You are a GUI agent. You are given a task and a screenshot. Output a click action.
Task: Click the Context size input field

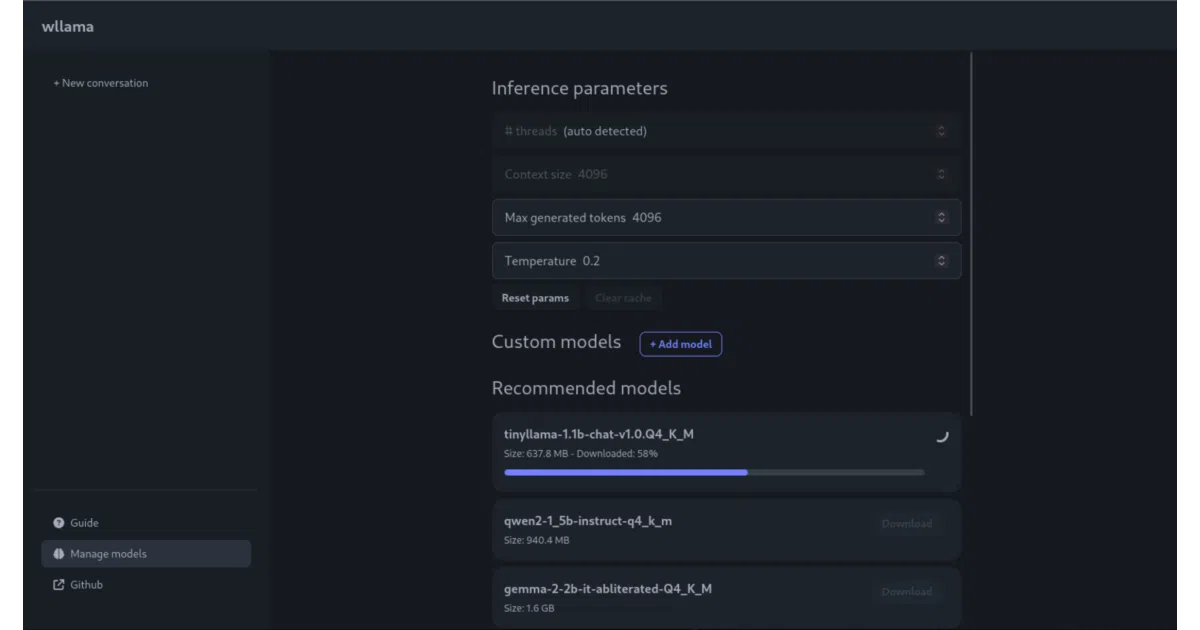pos(726,174)
